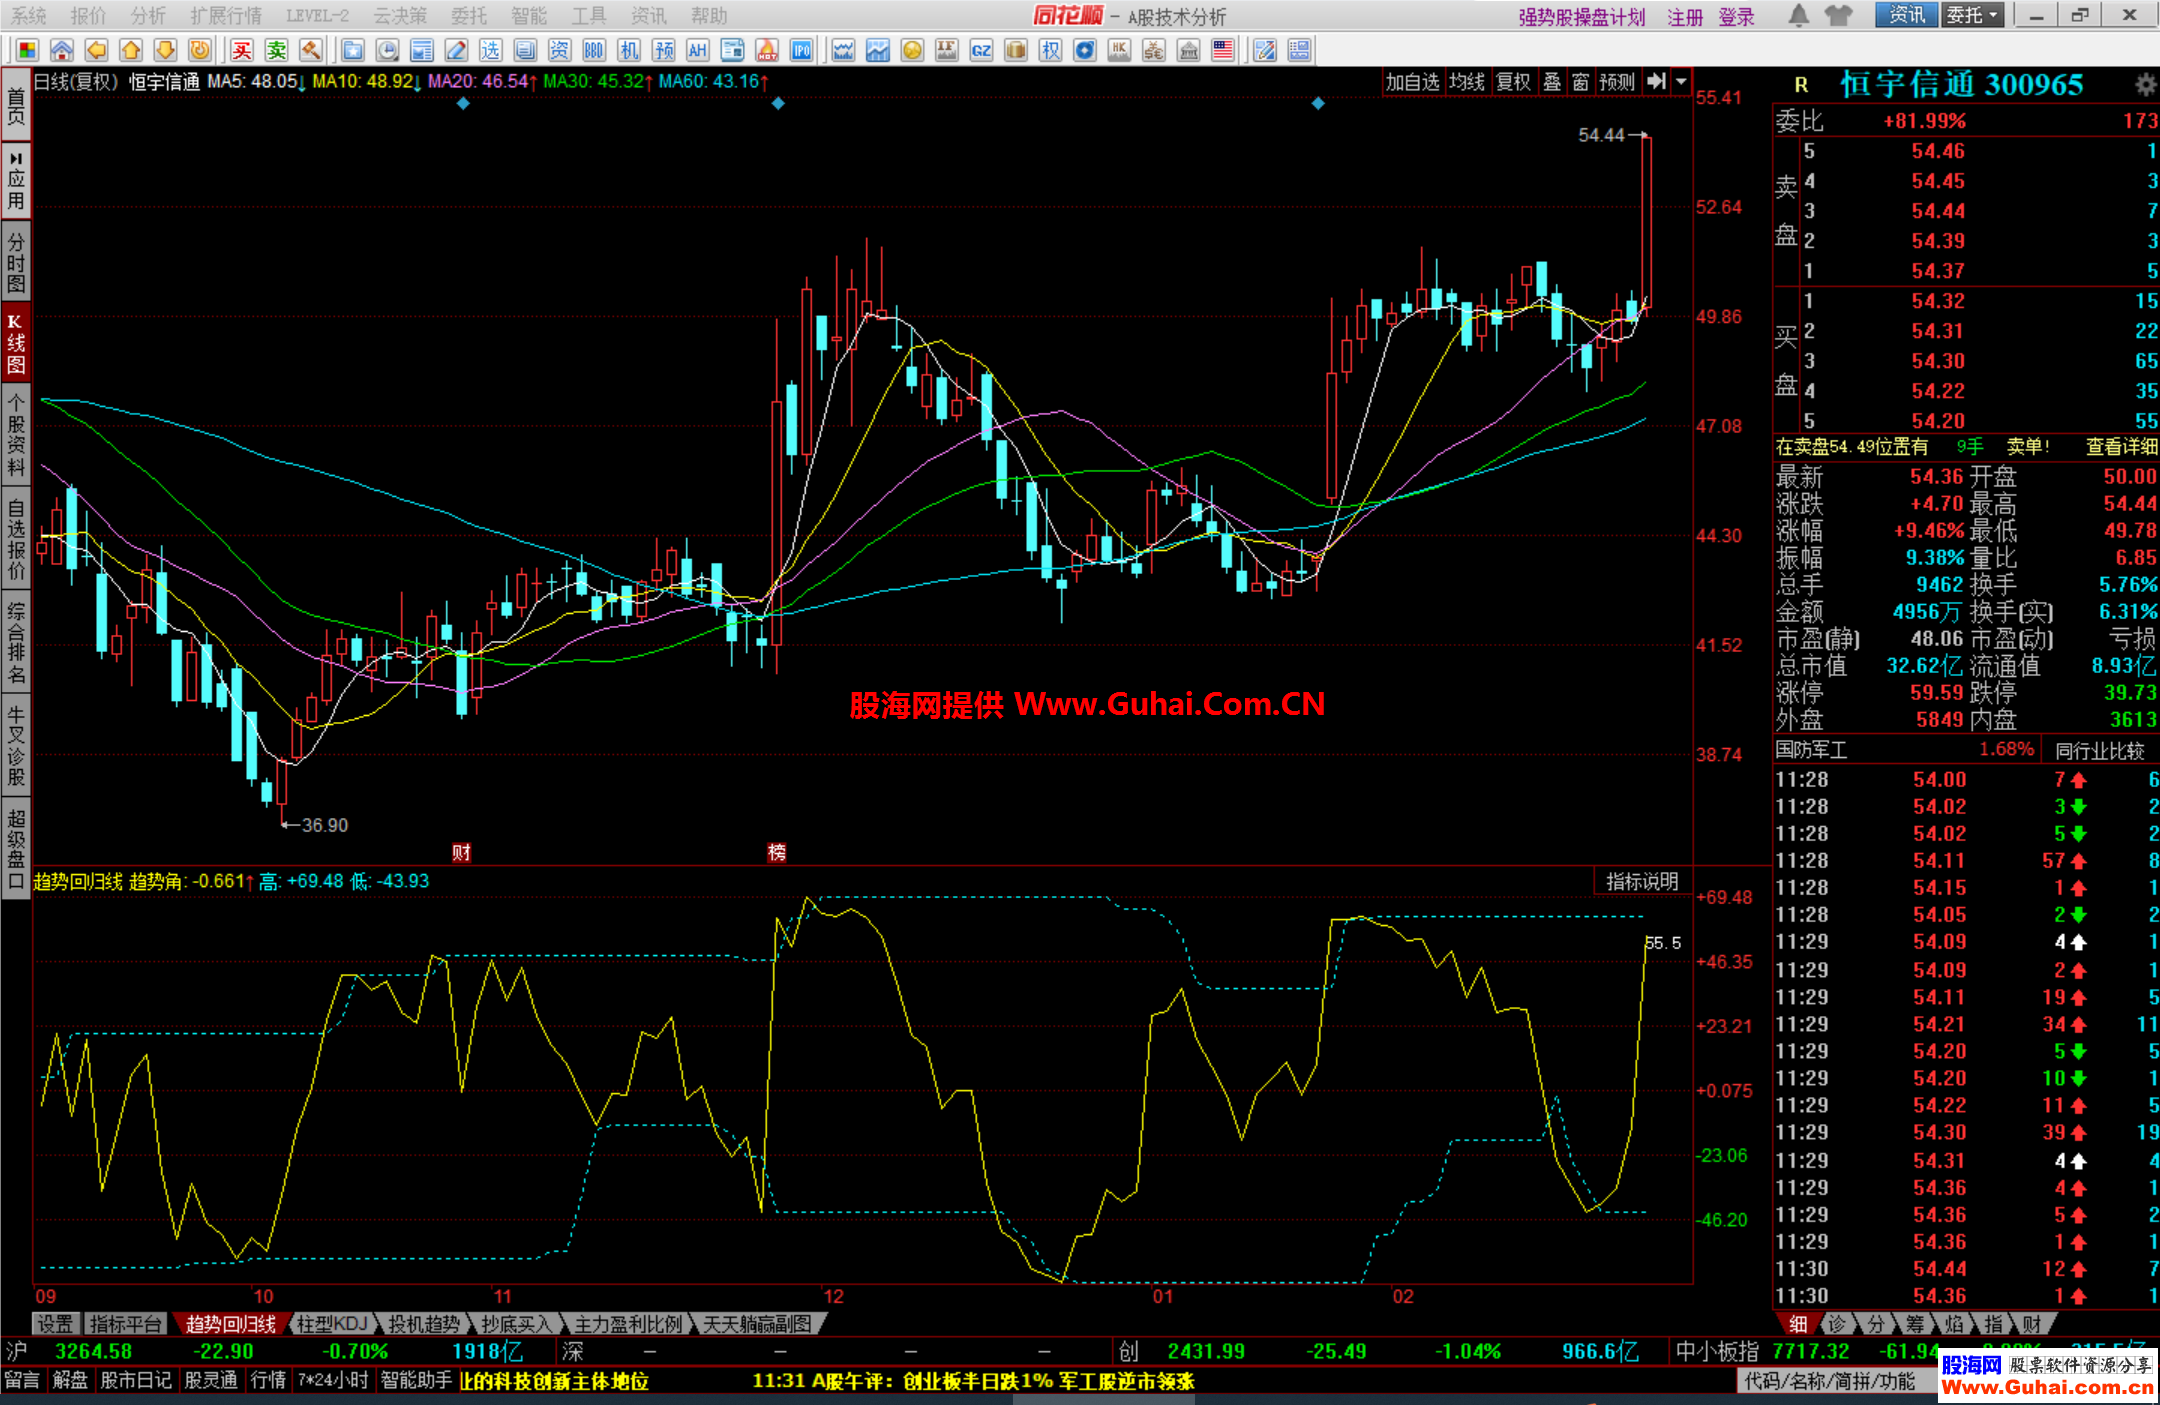The height and width of the screenshot is (1405, 2160).
Task: Select the 诊 diagnosis tab
Action: 1836,1324
